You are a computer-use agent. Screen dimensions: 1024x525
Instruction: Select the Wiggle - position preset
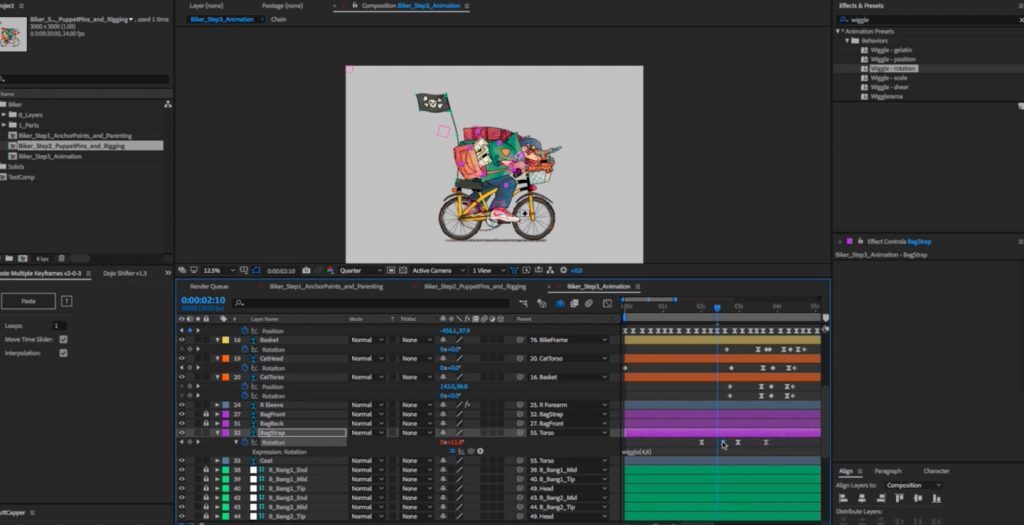[x=891, y=59]
